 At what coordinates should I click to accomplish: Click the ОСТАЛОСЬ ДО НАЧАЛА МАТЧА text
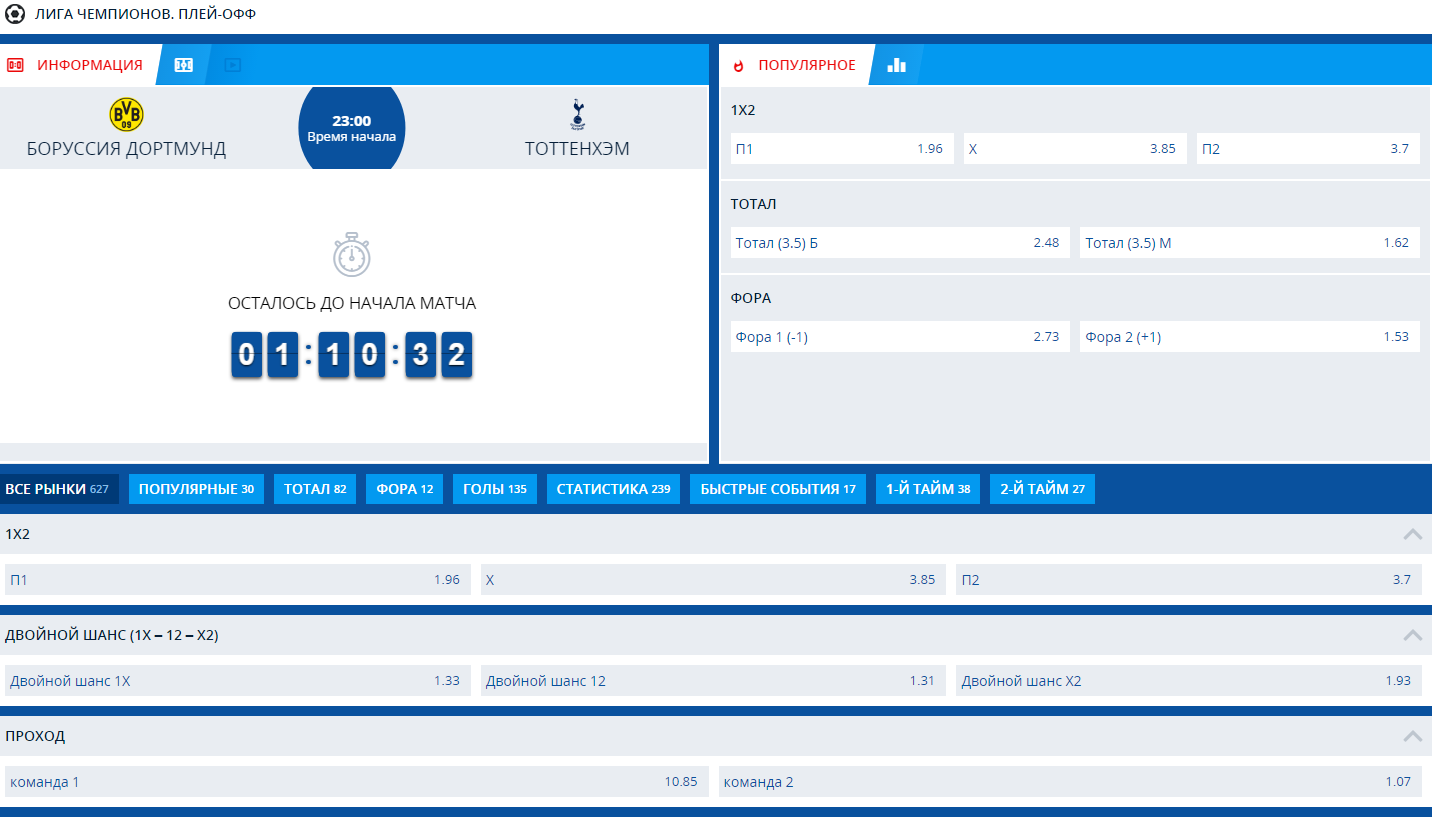click(x=352, y=303)
